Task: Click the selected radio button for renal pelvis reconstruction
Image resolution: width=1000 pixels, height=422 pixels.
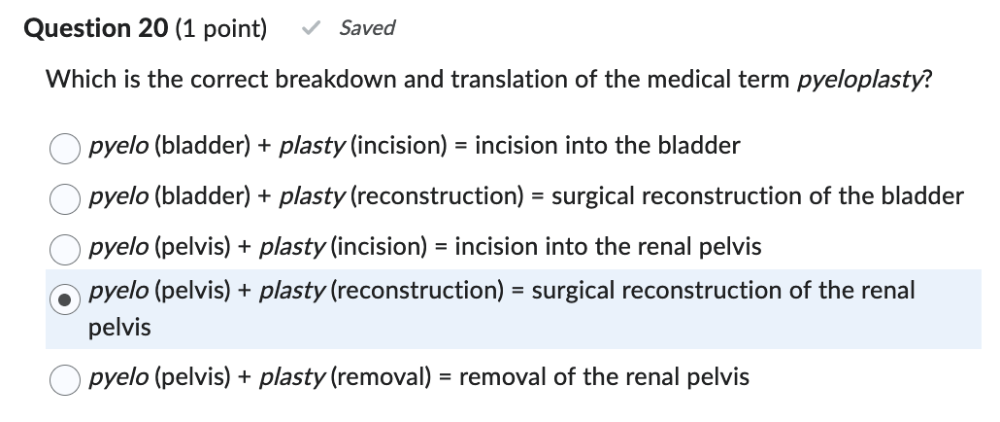Action: click(65, 298)
